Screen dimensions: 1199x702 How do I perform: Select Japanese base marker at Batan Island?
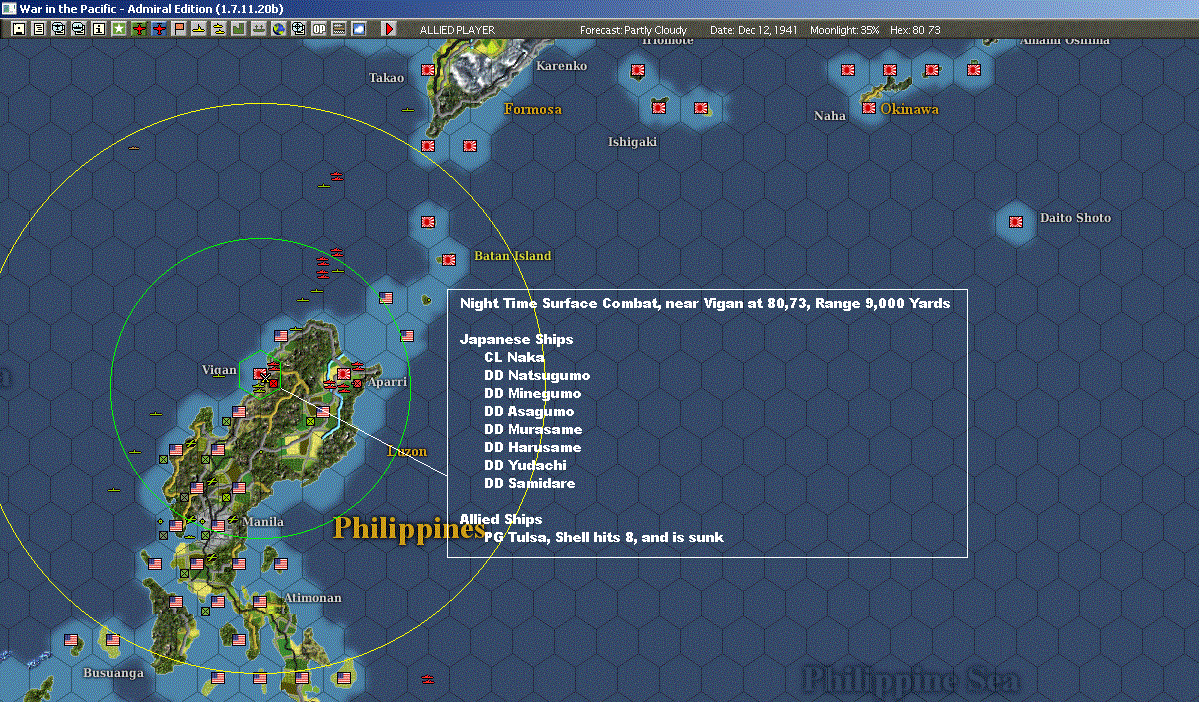pyautogui.click(x=449, y=260)
